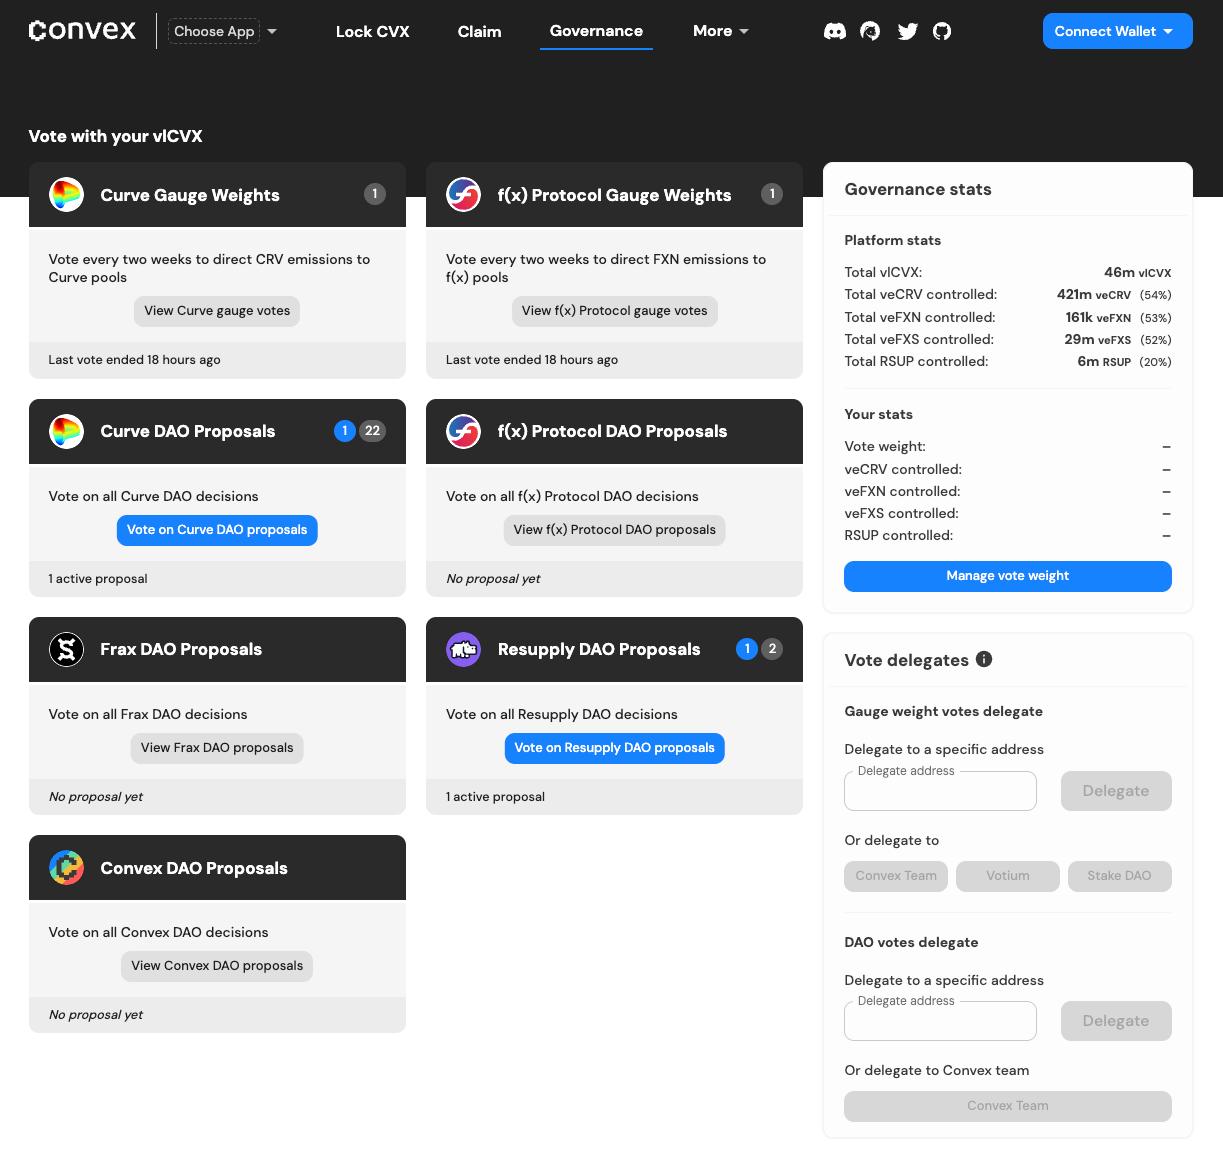Select the Governance tab

(596, 31)
